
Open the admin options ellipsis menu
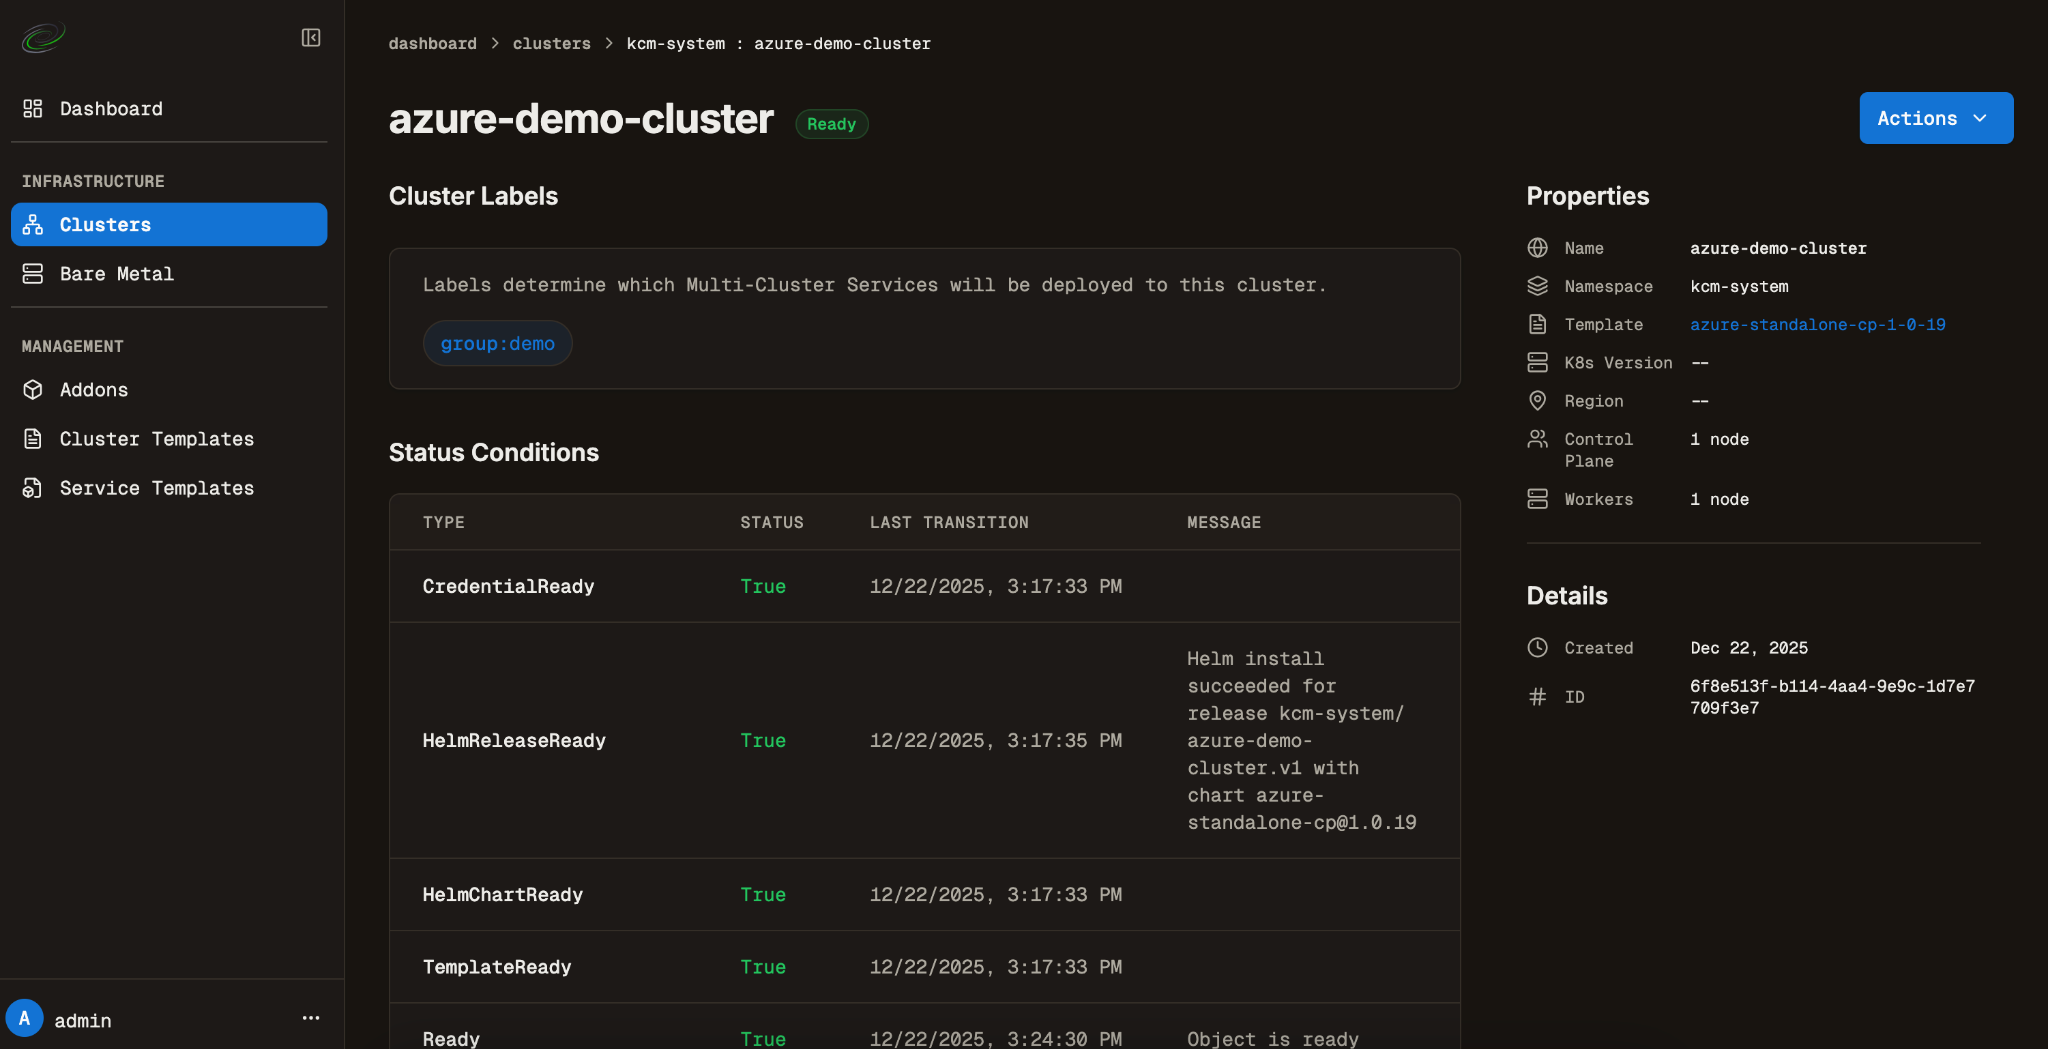tap(311, 1018)
